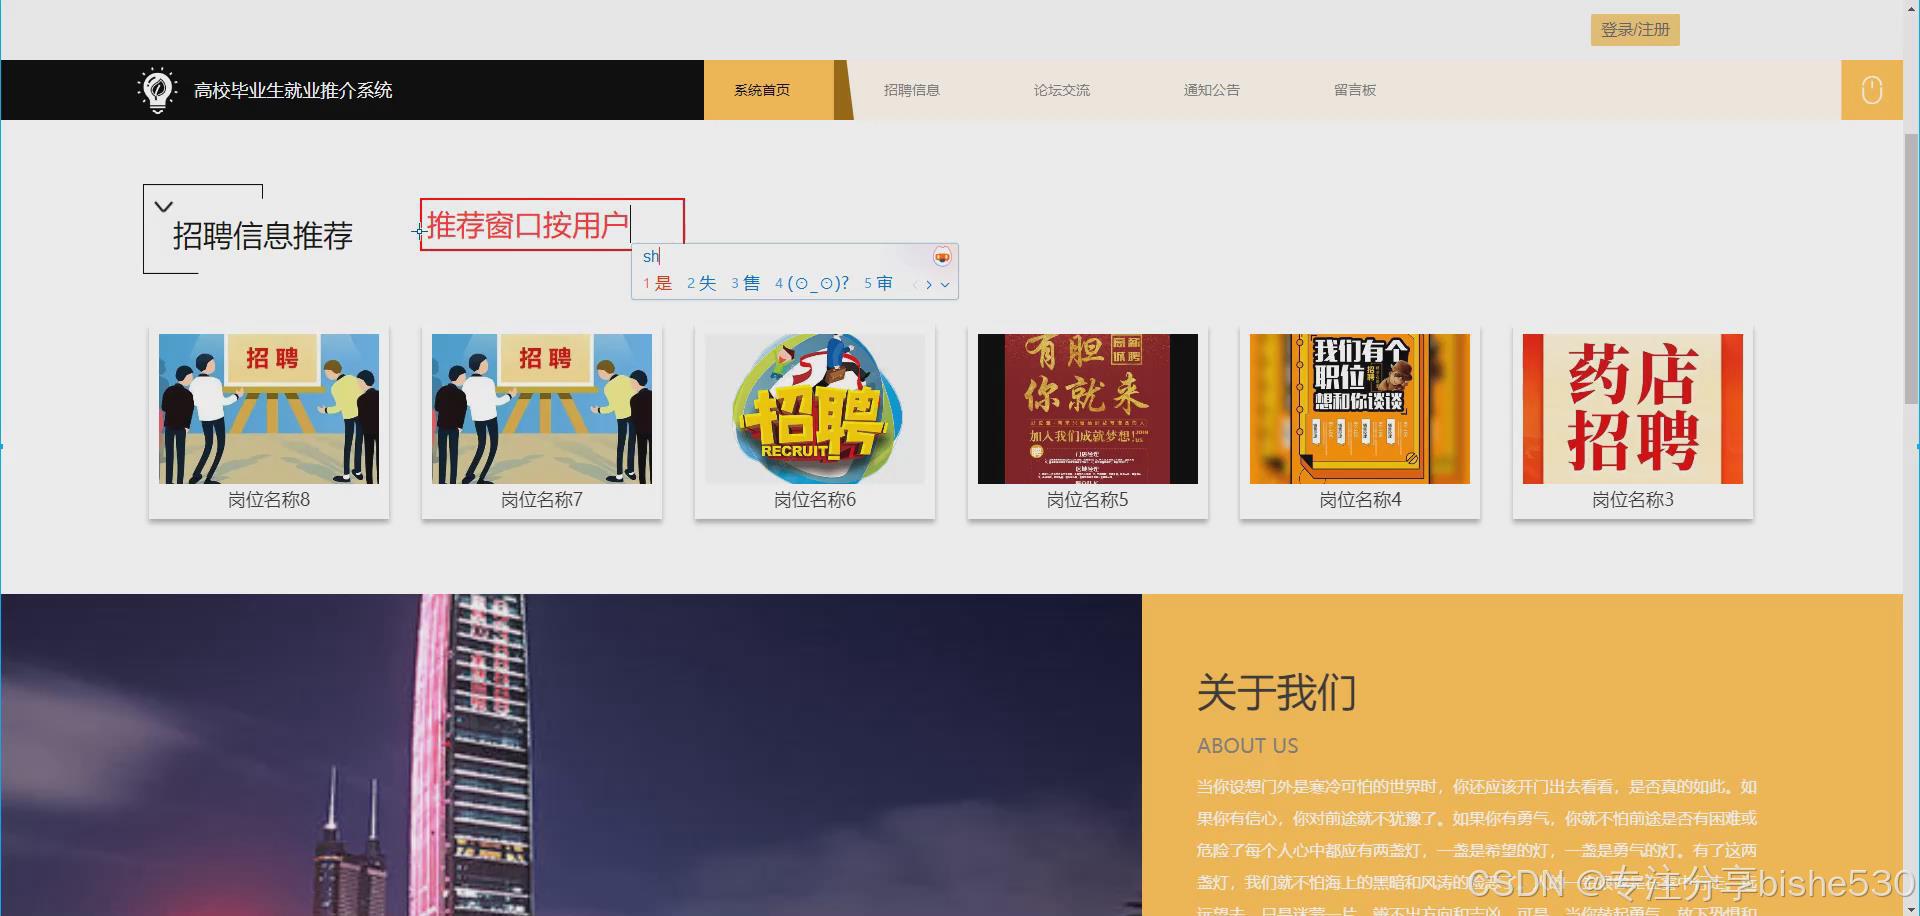Open the 招聘信息 menu item
1920x916 pixels.
click(911, 89)
